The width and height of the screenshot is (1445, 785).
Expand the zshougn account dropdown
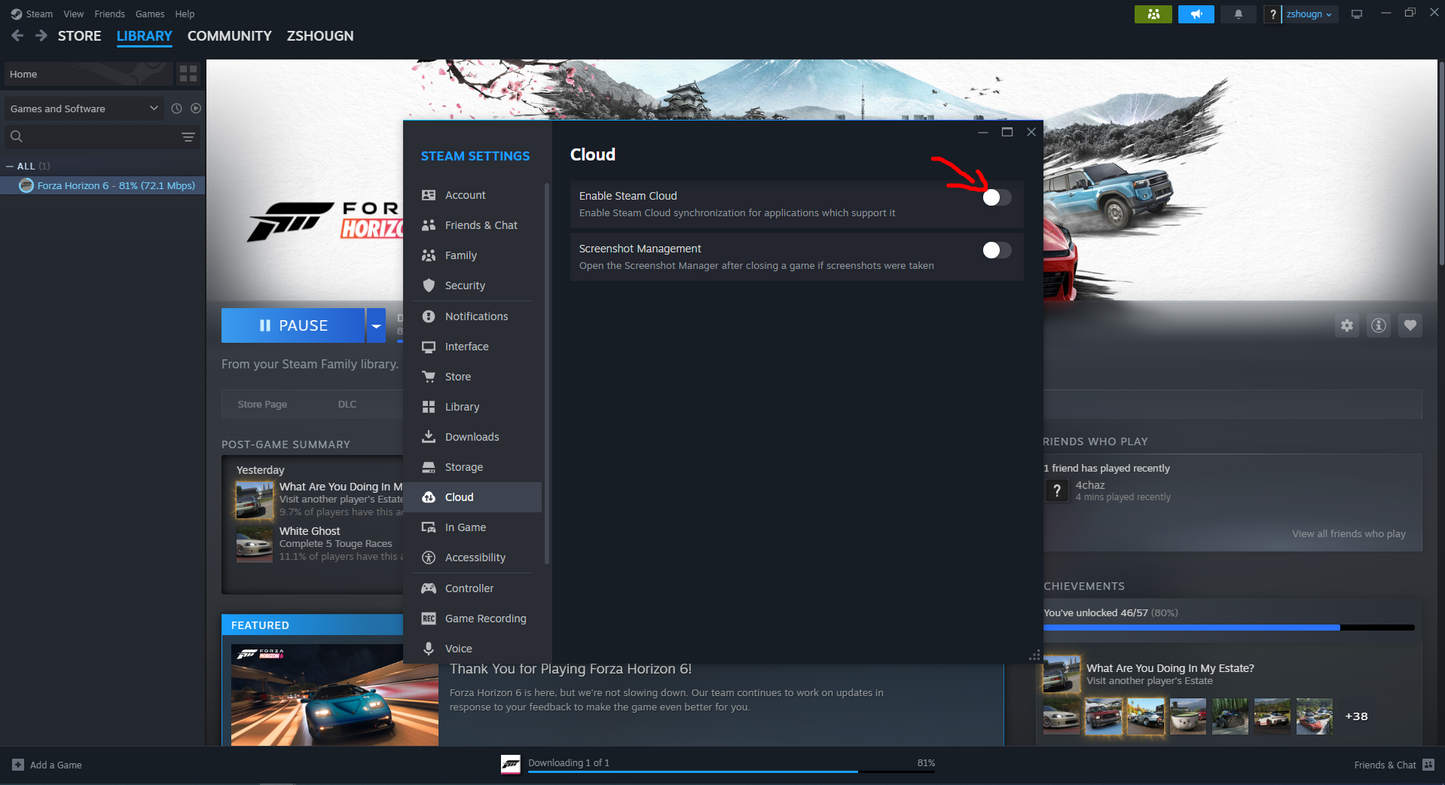tap(1309, 14)
